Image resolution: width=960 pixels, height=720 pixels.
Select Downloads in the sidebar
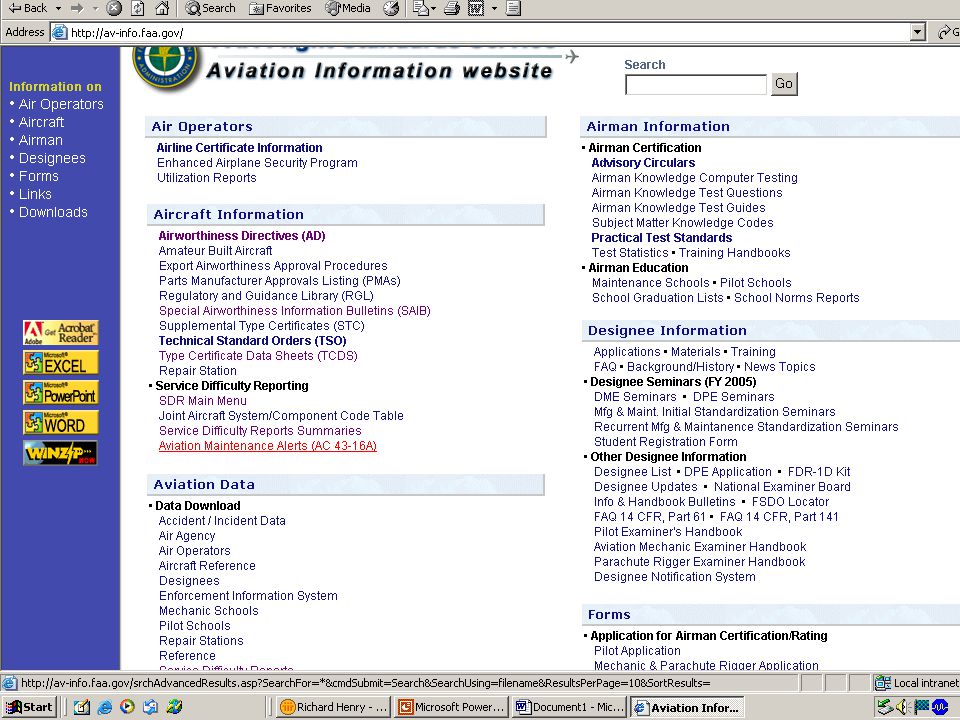tap(53, 212)
